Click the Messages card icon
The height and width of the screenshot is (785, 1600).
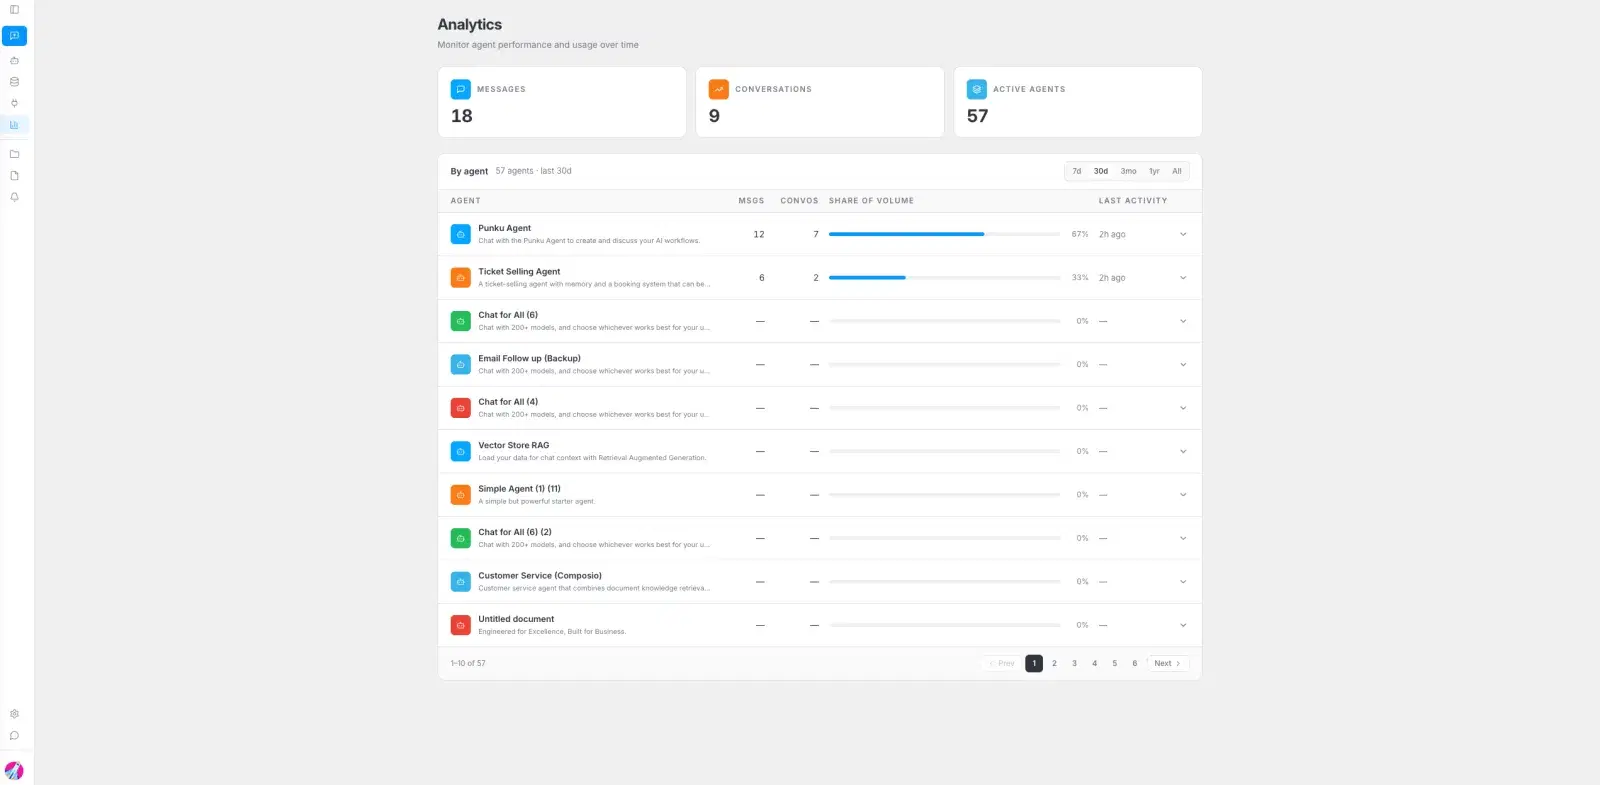pyautogui.click(x=461, y=89)
